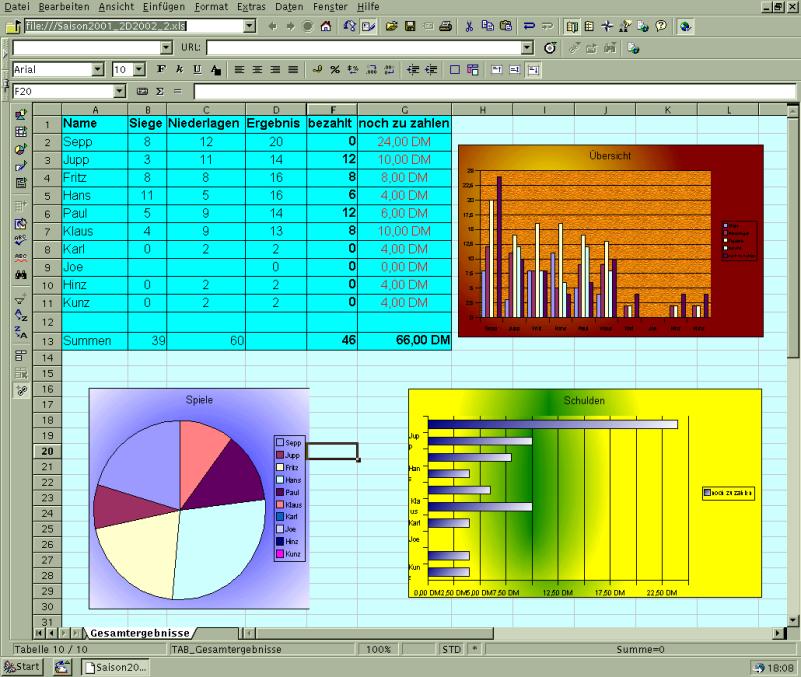Screen dimensions: 801x677
Task: Toggle STD selection mode in status bar
Action: [x=452, y=649]
